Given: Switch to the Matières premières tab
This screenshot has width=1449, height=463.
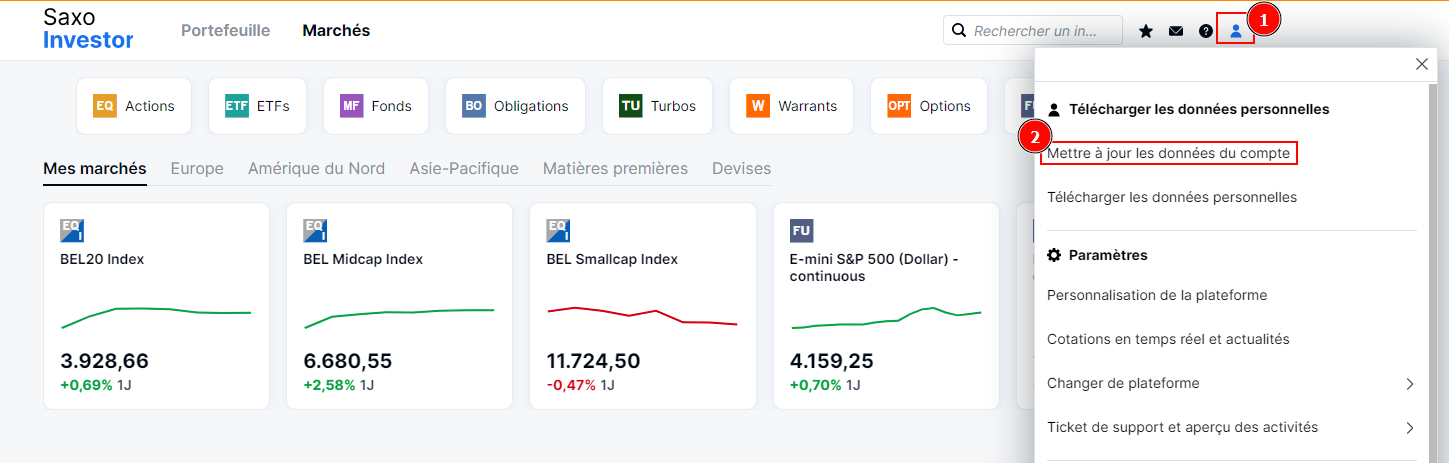Looking at the screenshot, I should [x=615, y=168].
